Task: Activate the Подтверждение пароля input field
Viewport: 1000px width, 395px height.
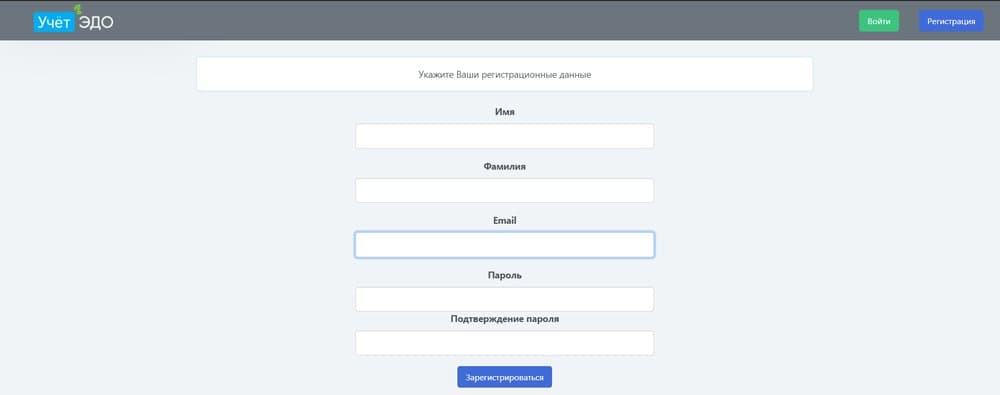Action: pyautogui.click(x=504, y=343)
